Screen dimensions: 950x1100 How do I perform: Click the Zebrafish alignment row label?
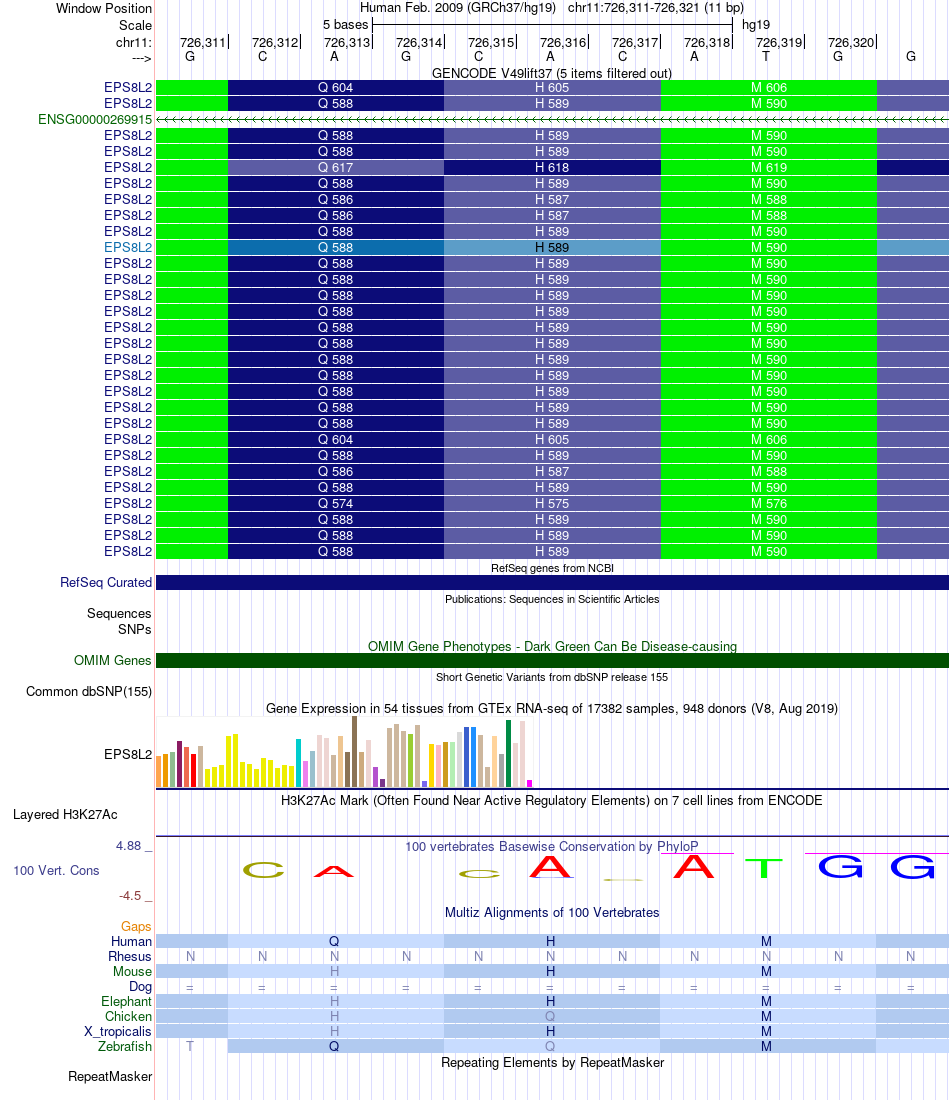[x=125, y=1046]
